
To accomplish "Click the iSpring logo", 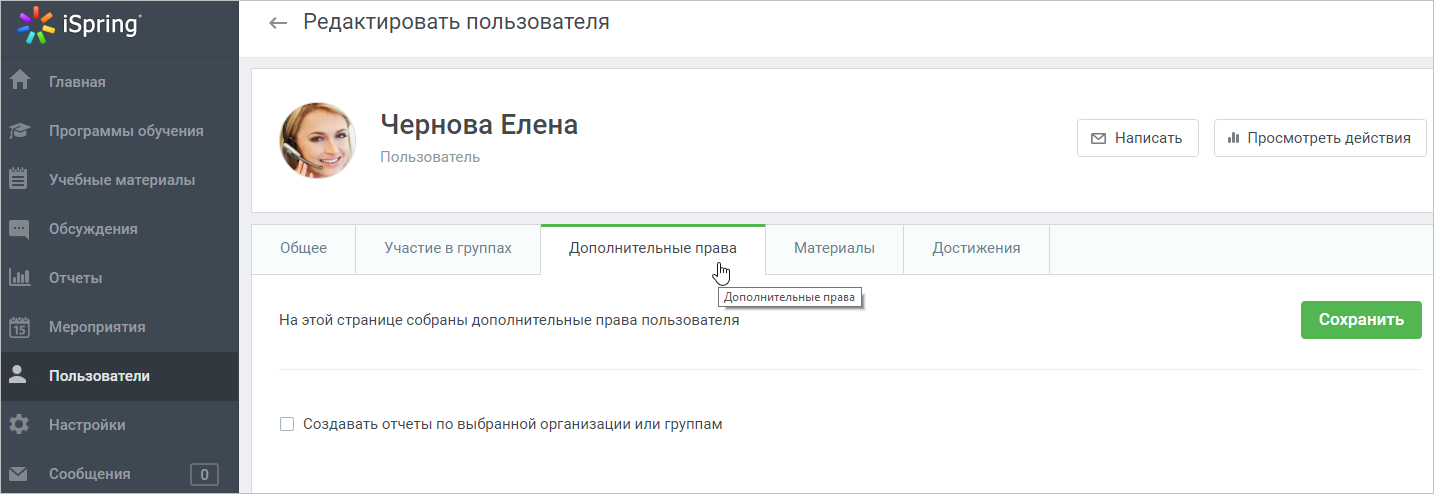I will [x=80, y=25].
